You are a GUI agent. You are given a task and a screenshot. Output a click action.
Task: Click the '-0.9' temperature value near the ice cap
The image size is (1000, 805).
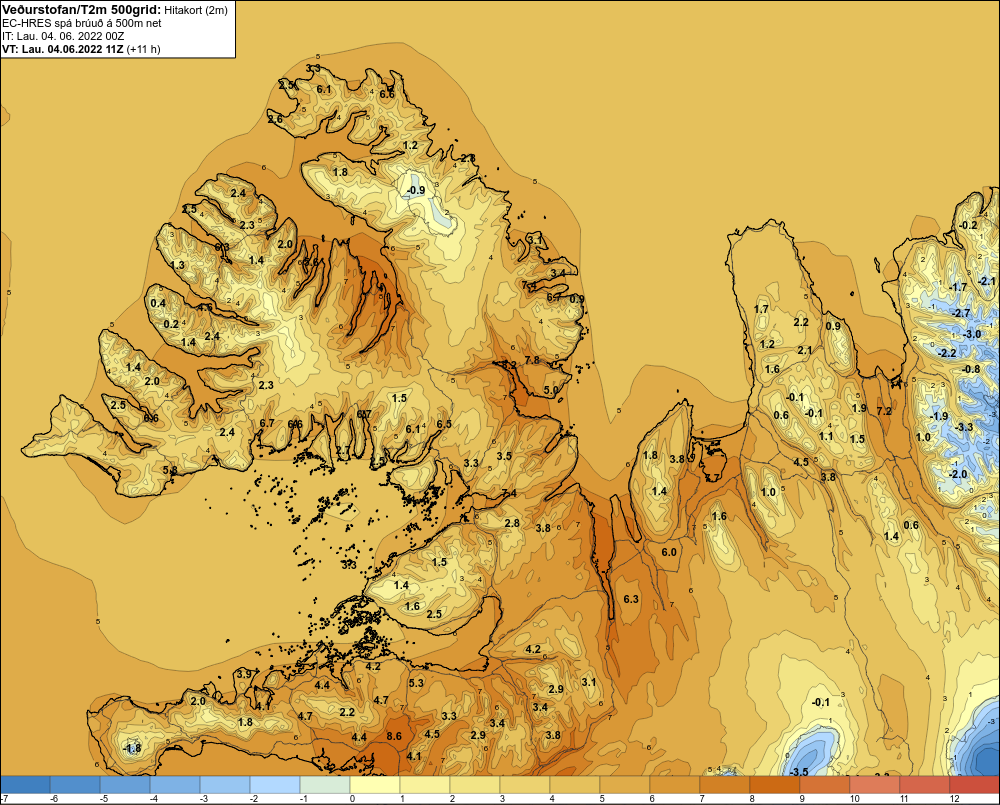415,190
